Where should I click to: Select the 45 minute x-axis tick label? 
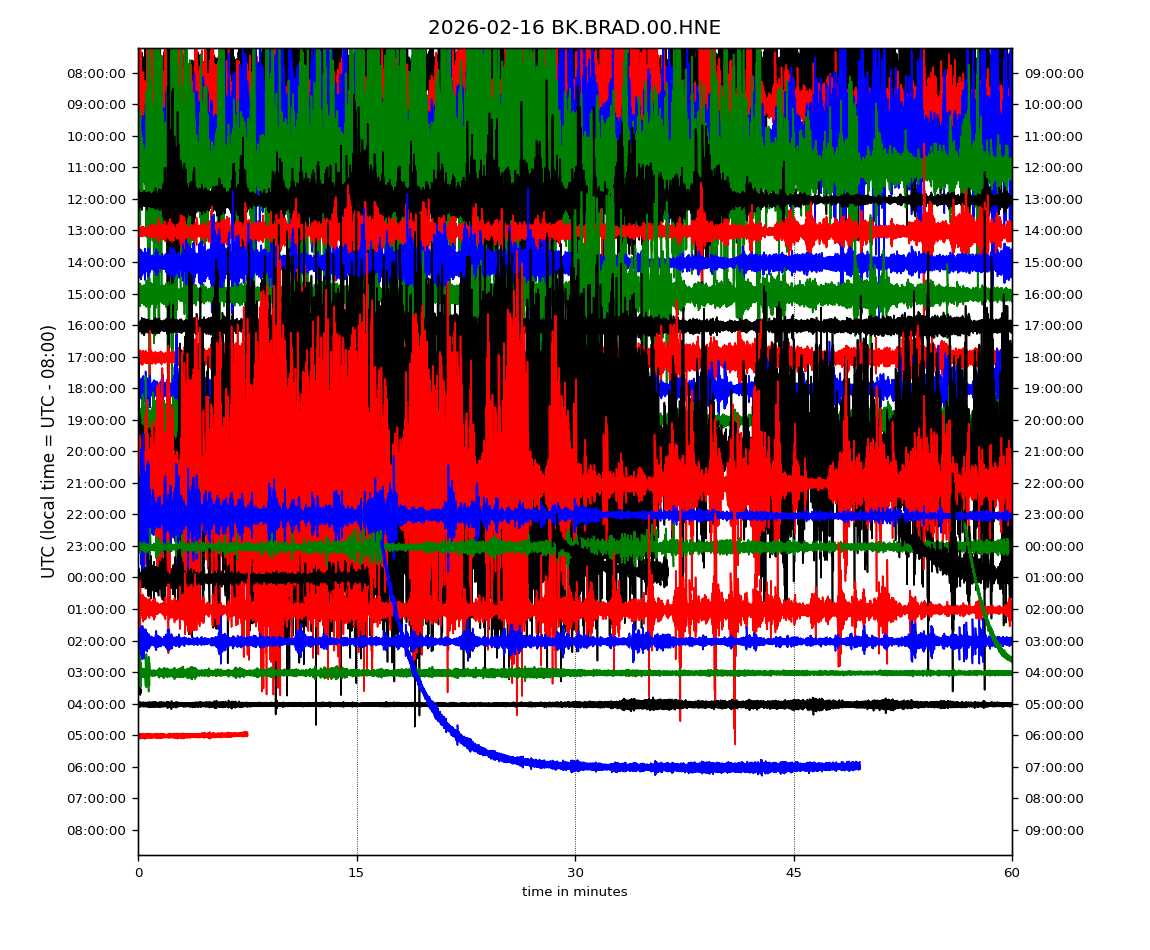coord(794,873)
